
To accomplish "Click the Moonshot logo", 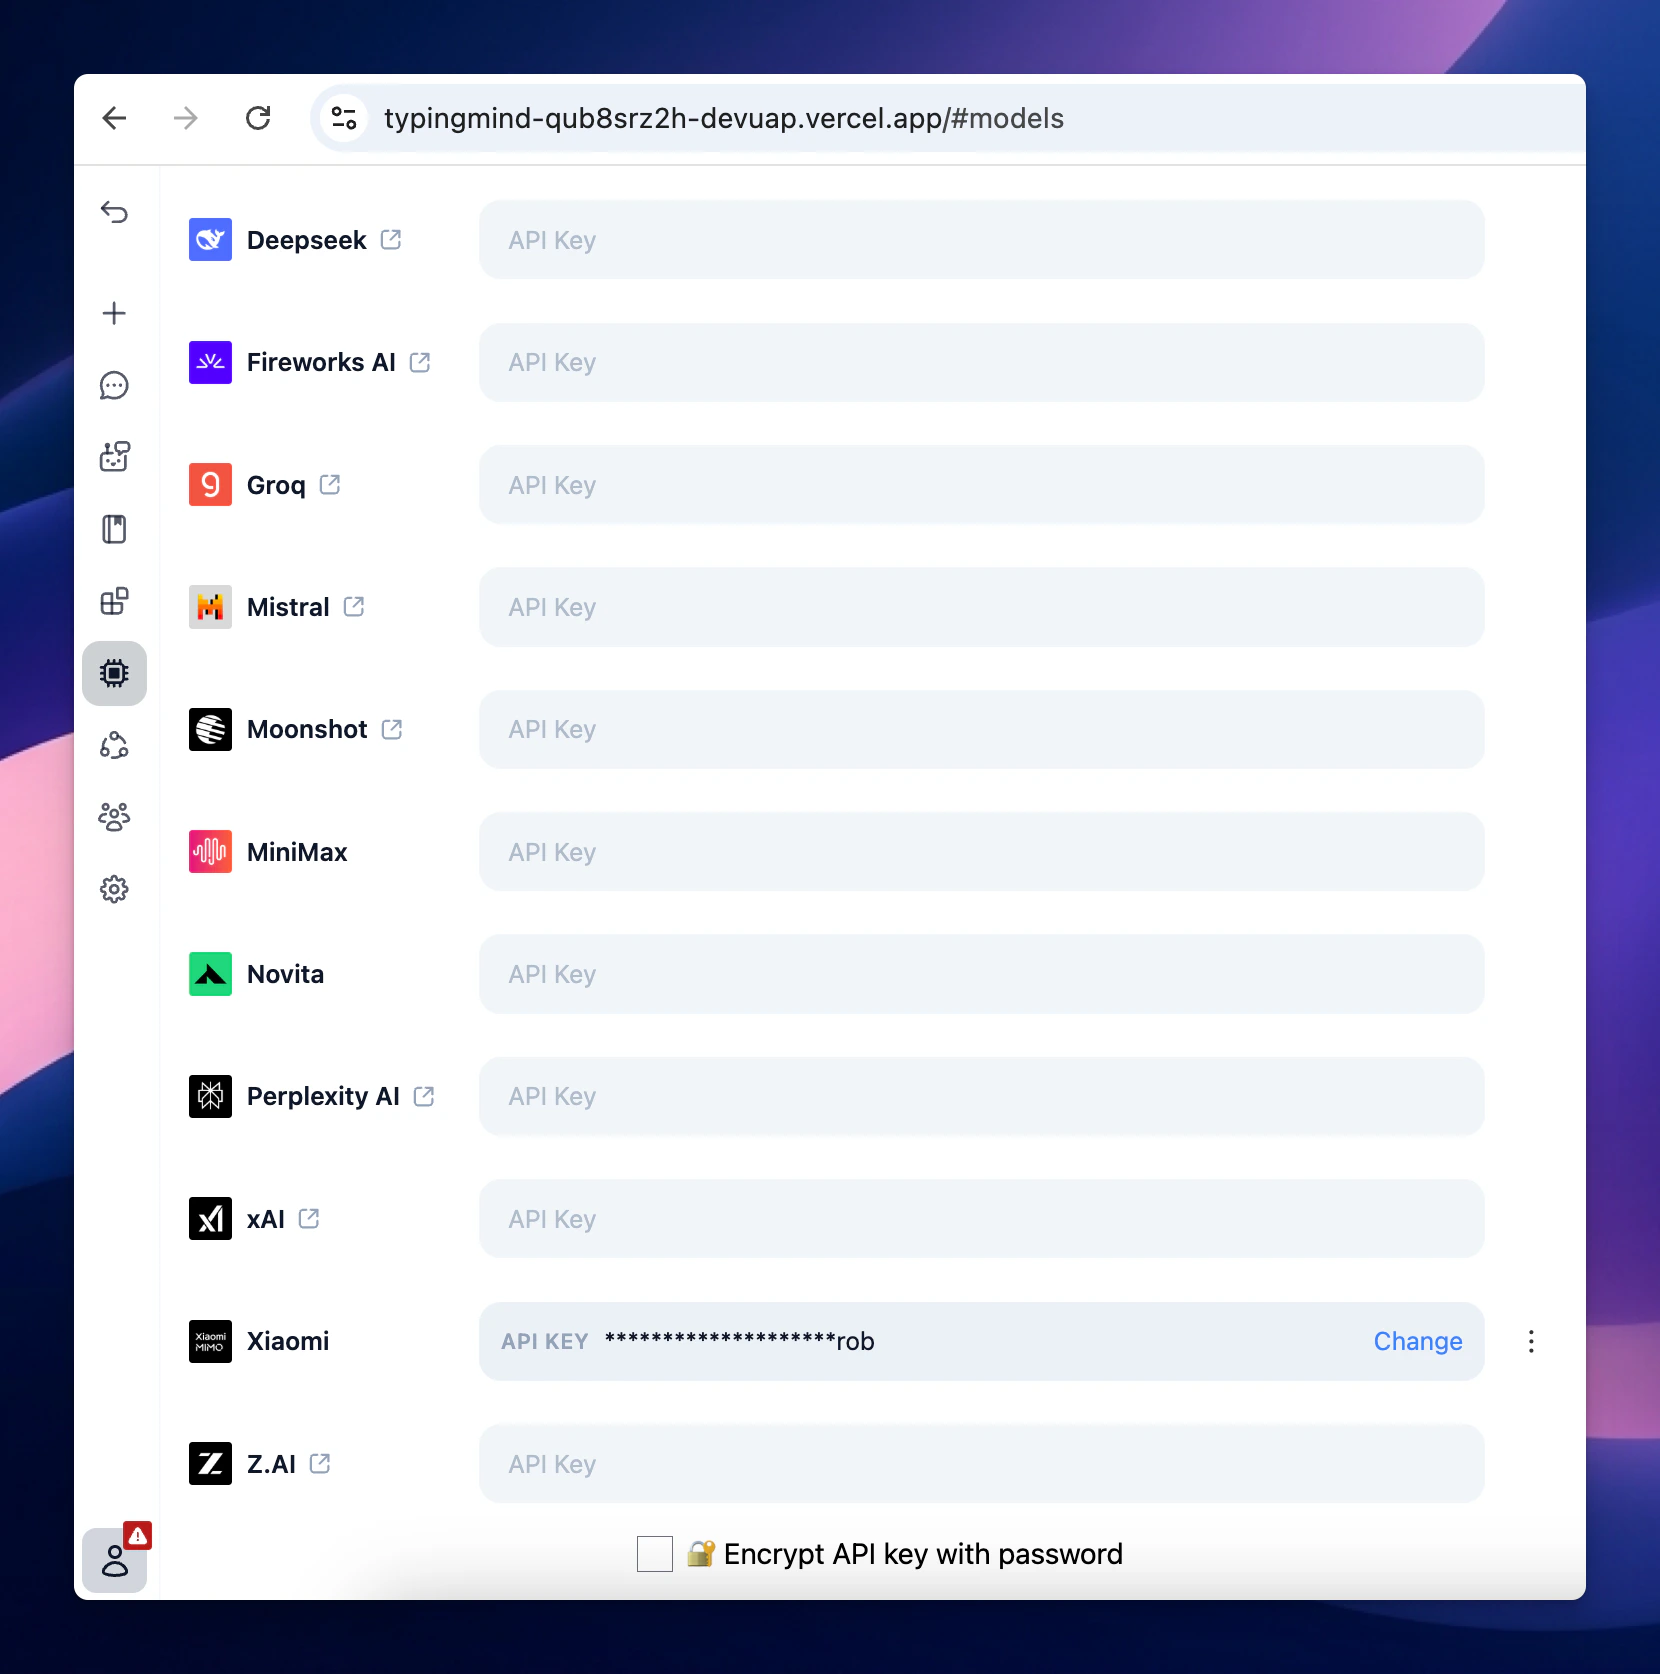I will click(210, 729).
